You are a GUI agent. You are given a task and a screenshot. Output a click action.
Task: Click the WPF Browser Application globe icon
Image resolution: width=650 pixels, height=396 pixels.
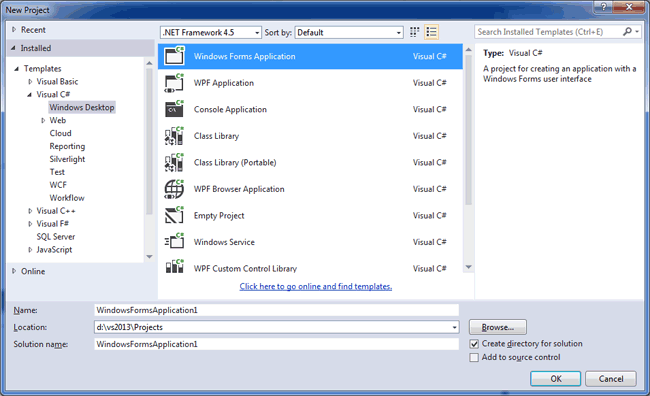(174, 189)
